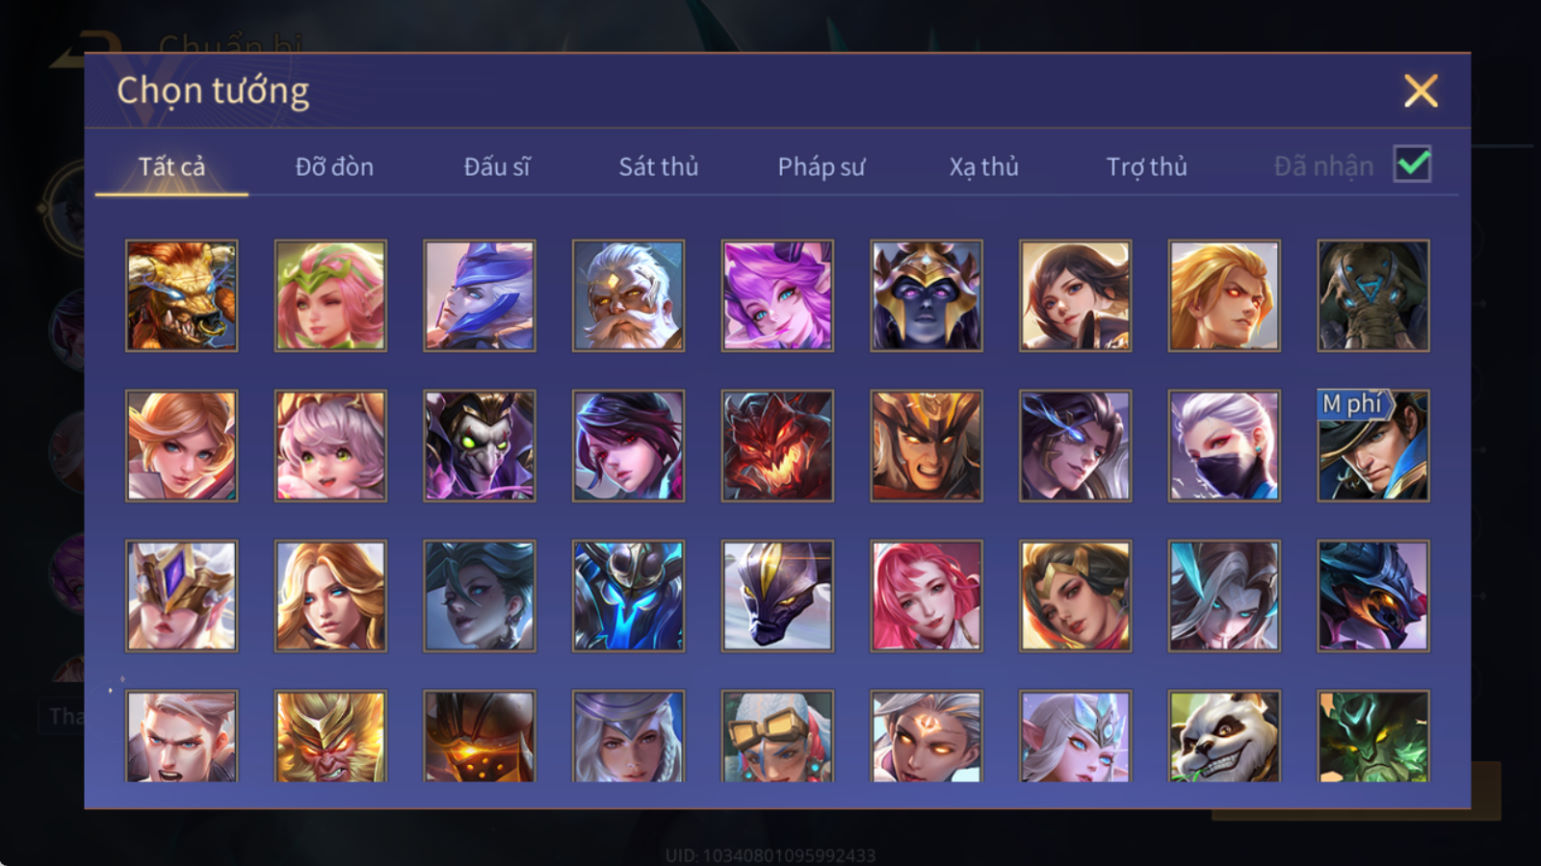
Task: Choose the purple-haired pink hero
Action: (x=777, y=296)
